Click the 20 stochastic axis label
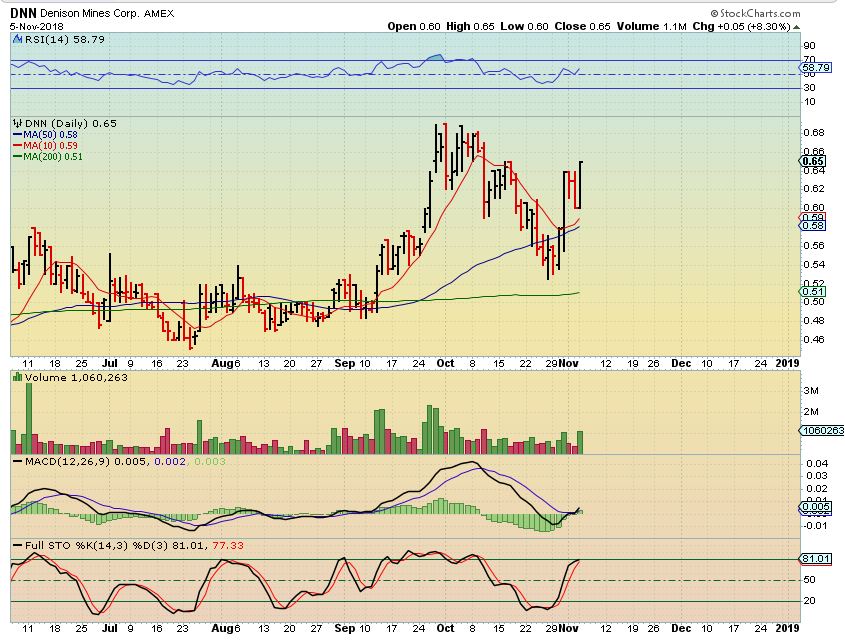 pyautogui.click(x=809, y=601)
